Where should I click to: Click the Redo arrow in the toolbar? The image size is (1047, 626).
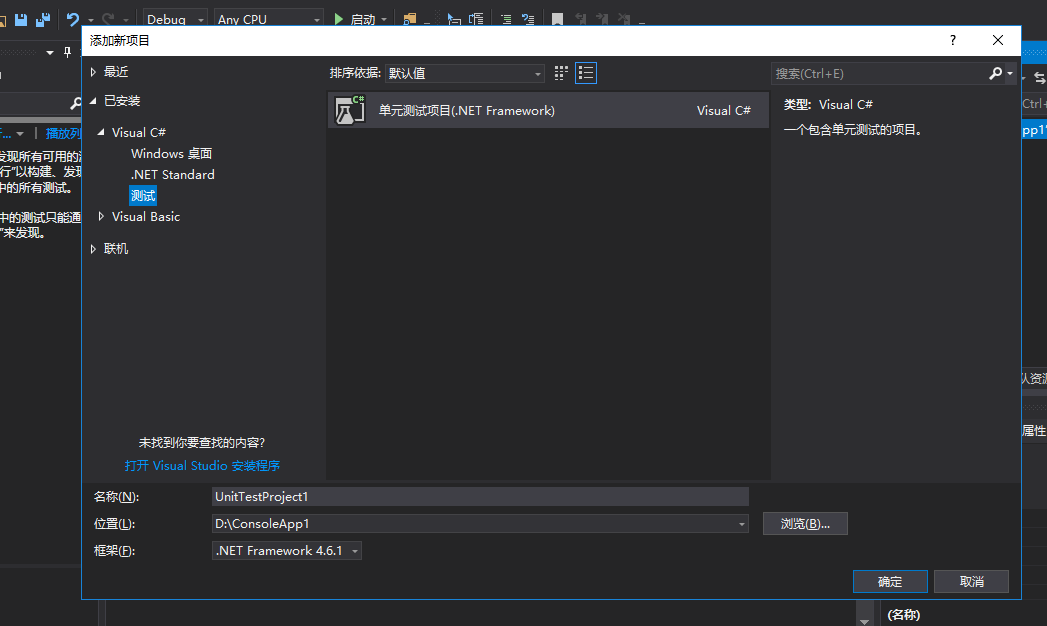(108, 19)
